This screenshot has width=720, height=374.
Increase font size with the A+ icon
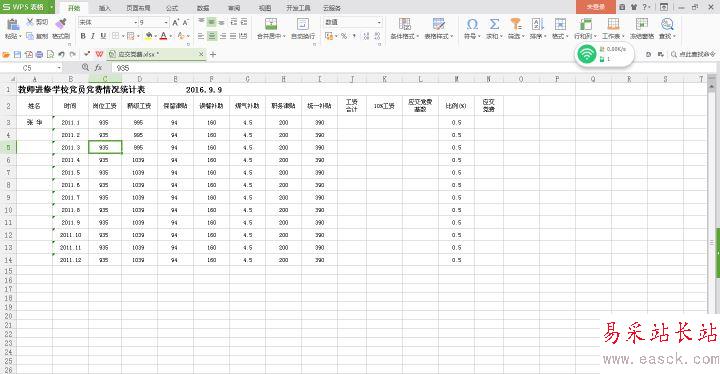coord(175,23)
